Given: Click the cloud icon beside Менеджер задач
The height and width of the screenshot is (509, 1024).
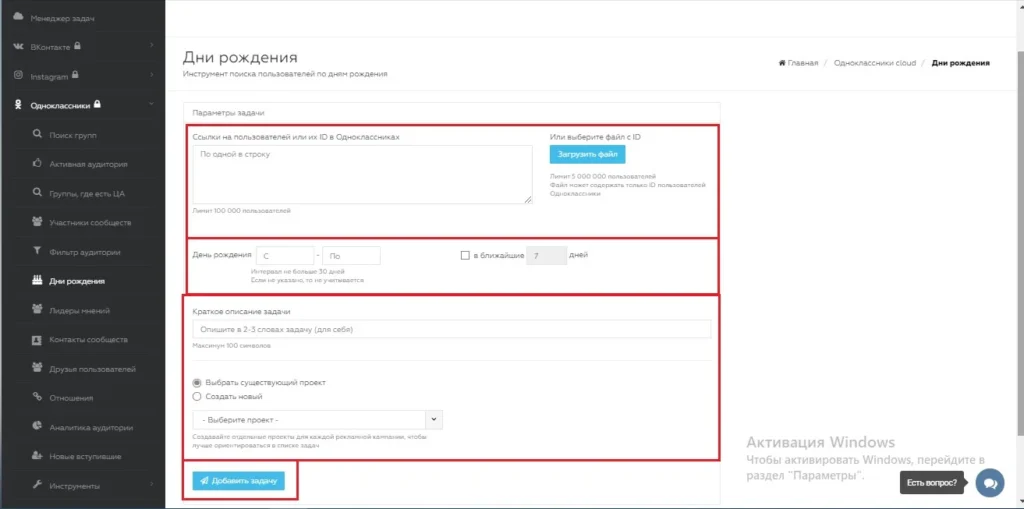Looking at the screenshot, I should (x=18, y=18).
